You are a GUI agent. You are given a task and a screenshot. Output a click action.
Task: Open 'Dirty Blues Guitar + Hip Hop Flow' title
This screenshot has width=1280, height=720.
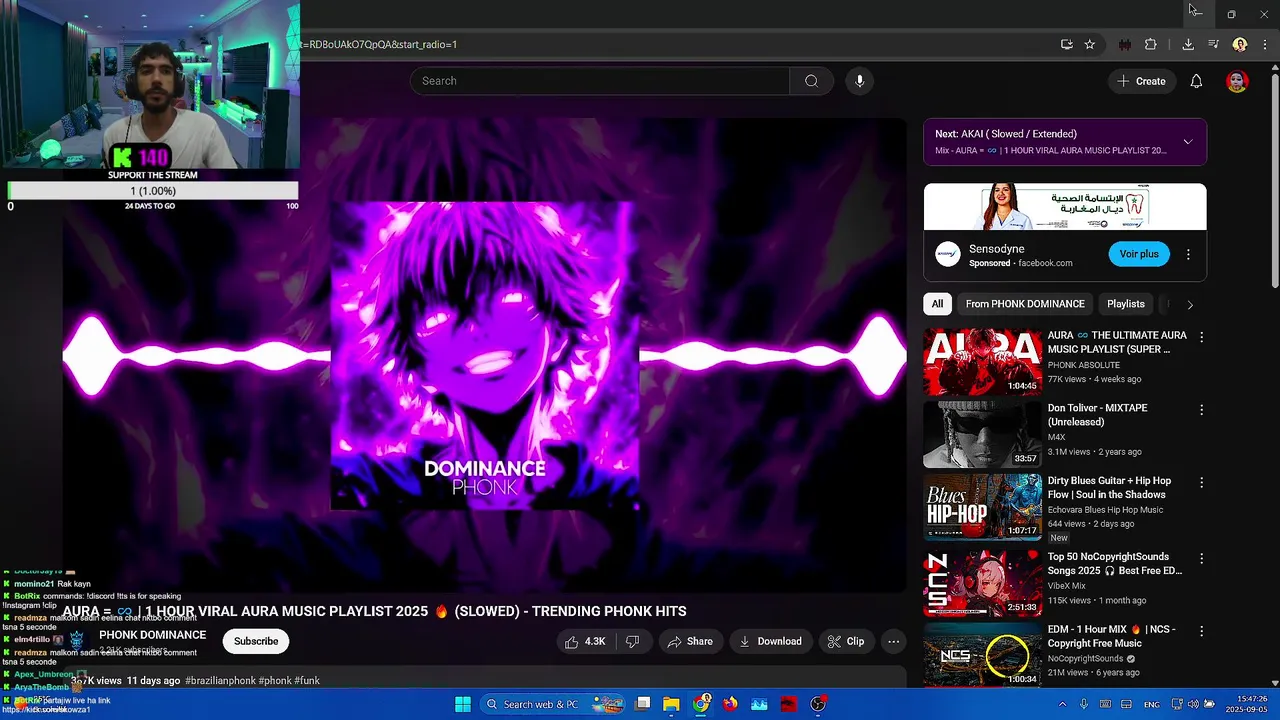click(1109, 488)
